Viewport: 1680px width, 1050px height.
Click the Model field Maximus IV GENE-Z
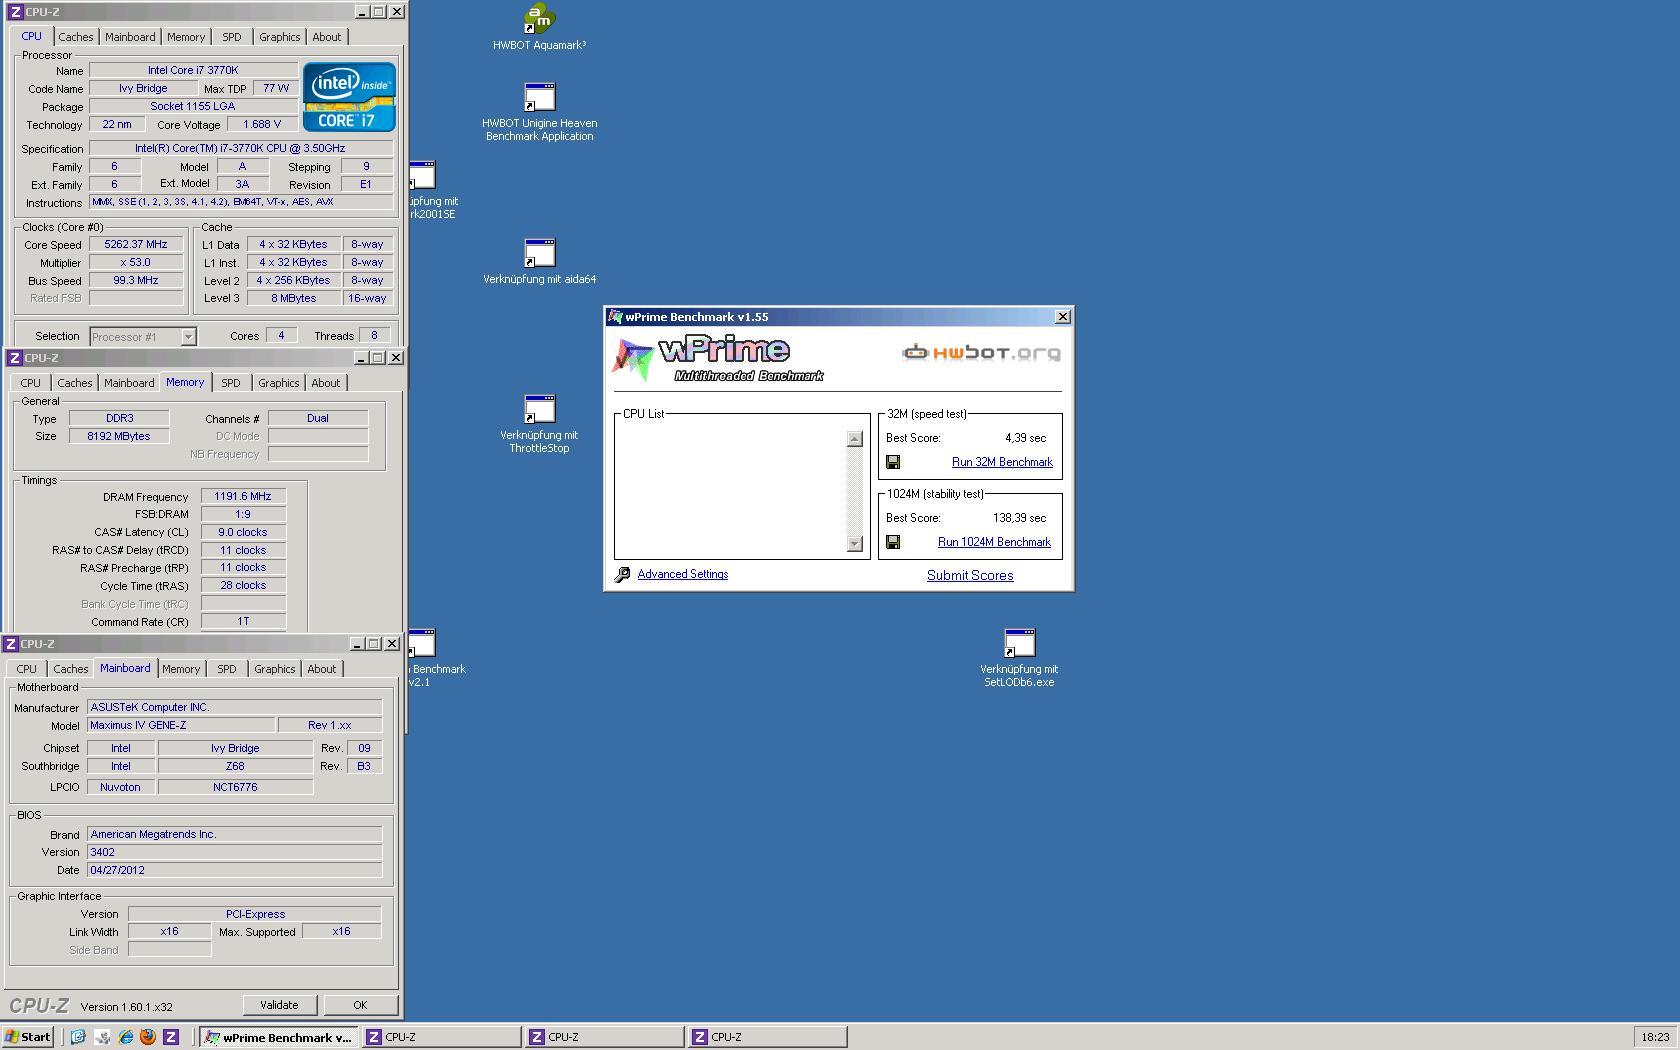(x=181, y=725)
